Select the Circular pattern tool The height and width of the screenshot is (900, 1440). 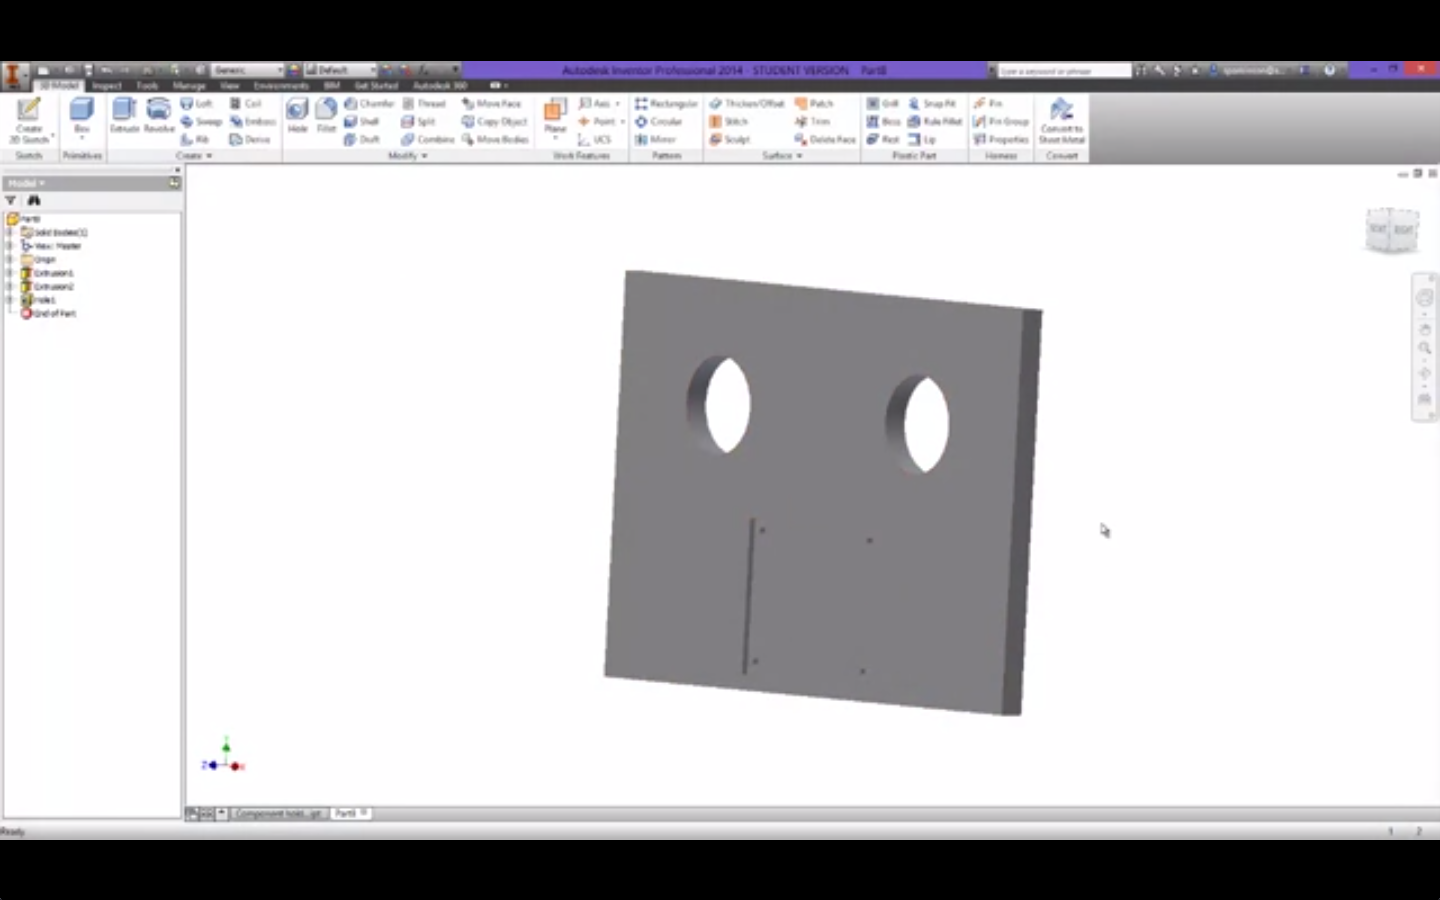pyautogui.click(x=658, y=122)
